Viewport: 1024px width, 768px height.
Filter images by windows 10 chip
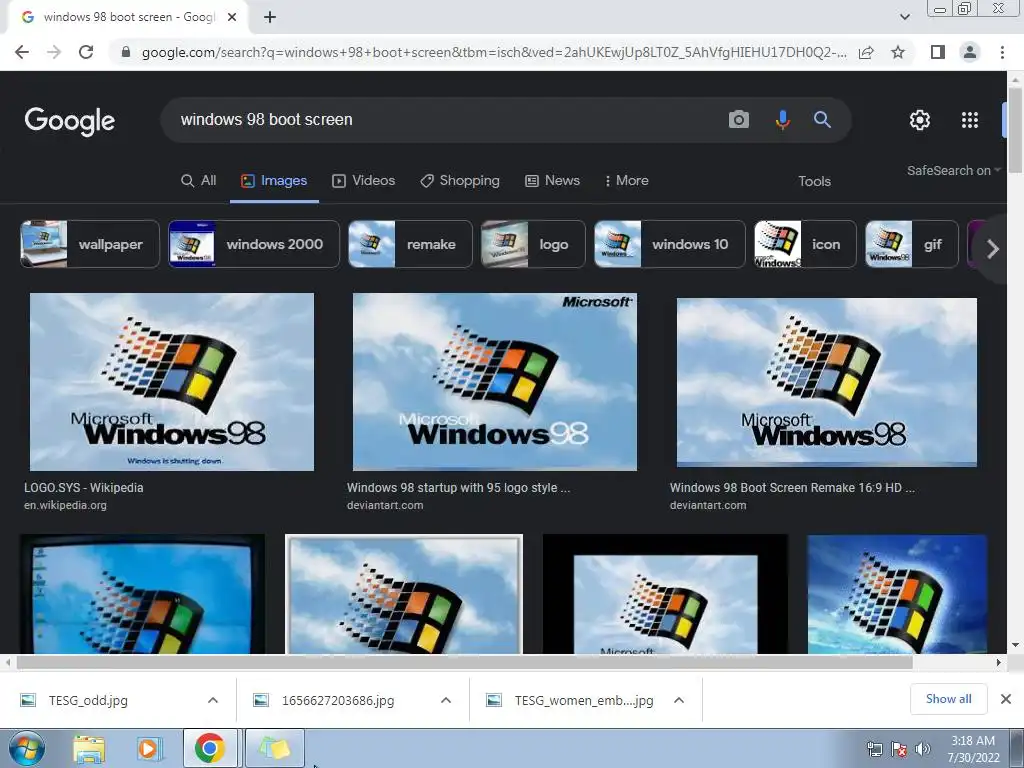[x=669, y=244]
